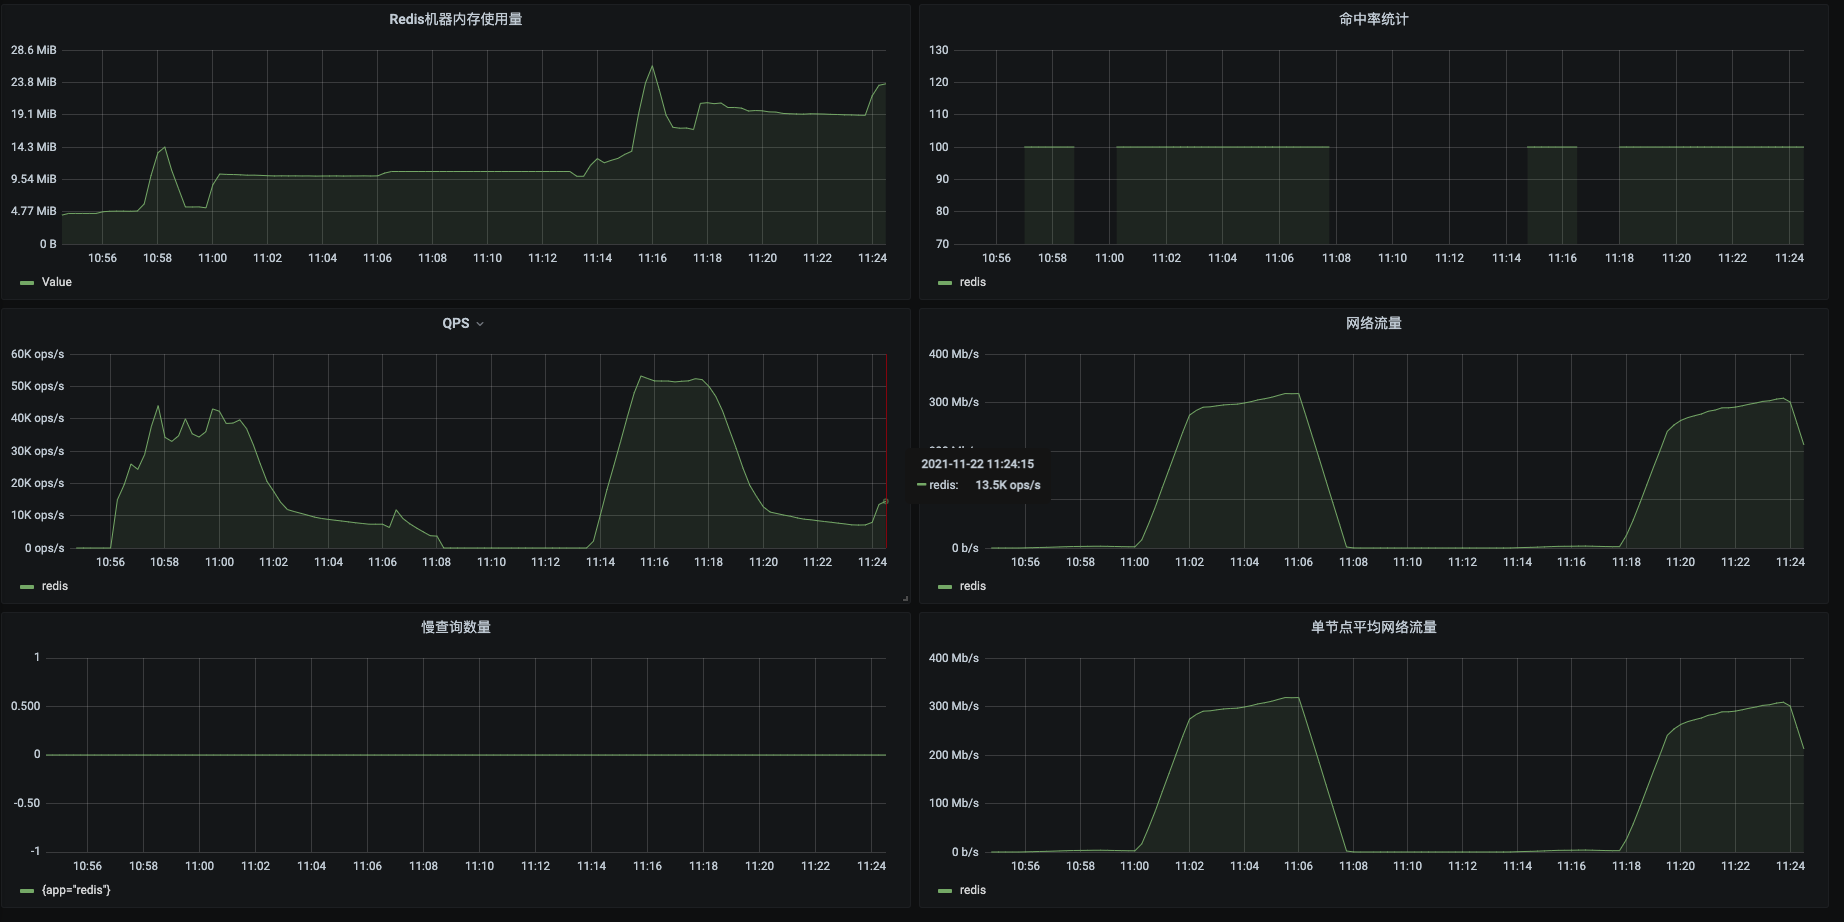
Task: Click the Value legend label in memory panel
Action: tap(57, 282)
